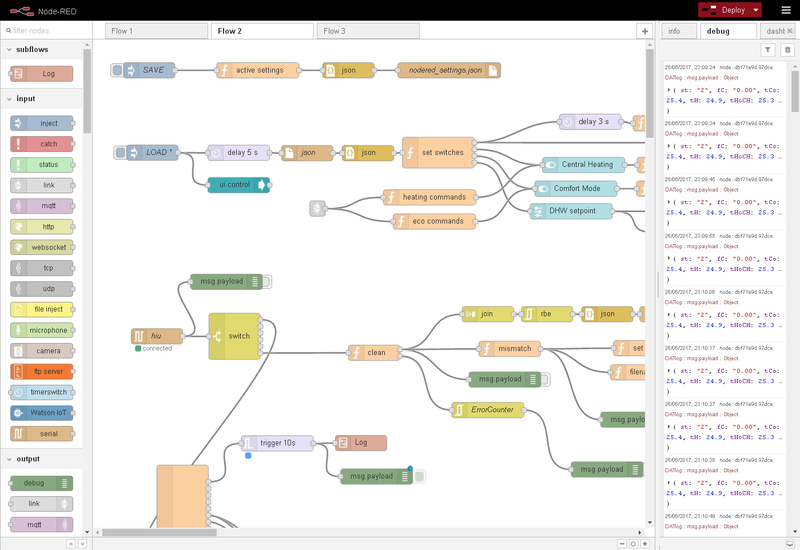
Task: Expand the first debug message object at 23:09:24
Action: point(668,90)
